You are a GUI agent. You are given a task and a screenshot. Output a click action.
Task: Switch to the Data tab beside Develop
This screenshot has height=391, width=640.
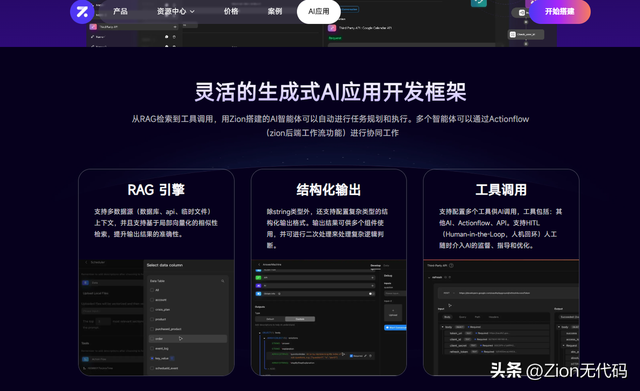(386, 265)
